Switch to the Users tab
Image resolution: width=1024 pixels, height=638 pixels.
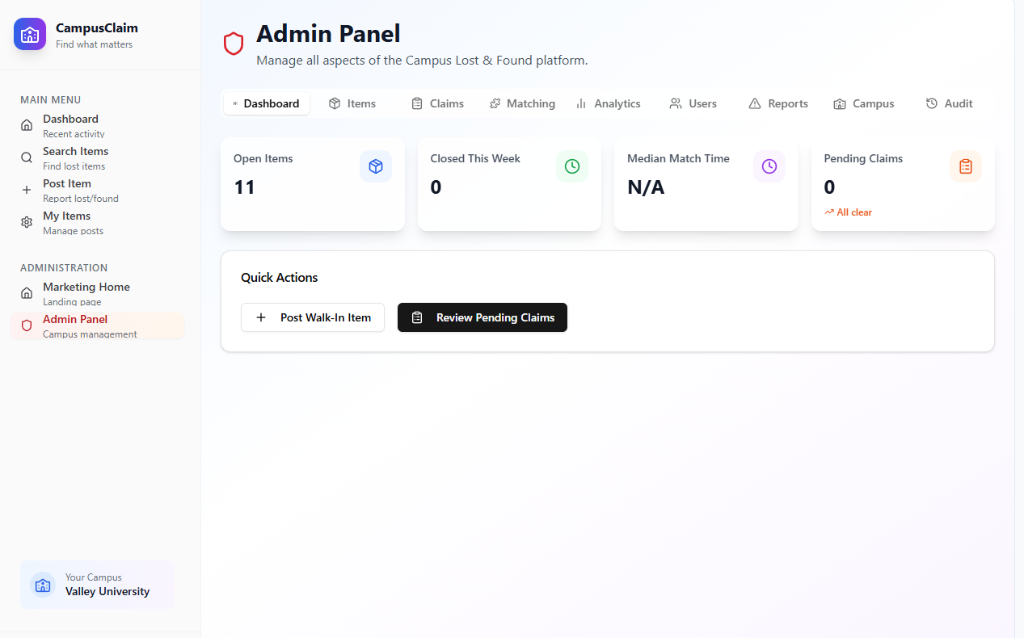[693, 103]
